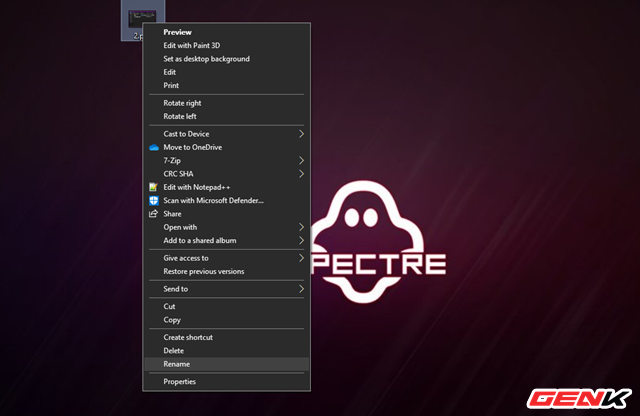Open the Send to entry

pyautogui.click(x=227, y=289)
